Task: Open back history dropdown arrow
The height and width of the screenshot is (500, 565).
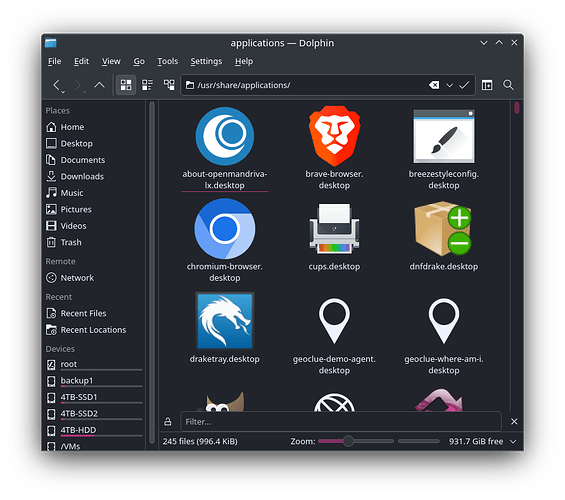Action: (x=63, y=92)
